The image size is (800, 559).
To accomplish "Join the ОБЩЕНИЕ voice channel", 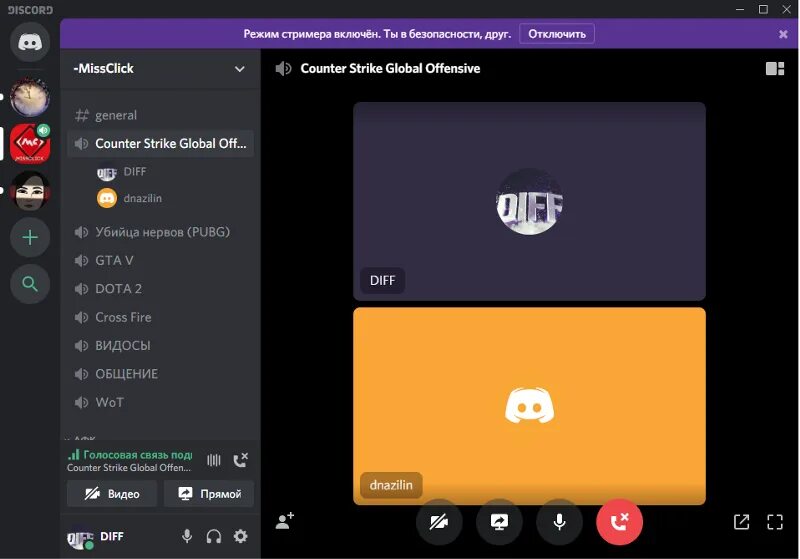I will click(x=160, y=374).
